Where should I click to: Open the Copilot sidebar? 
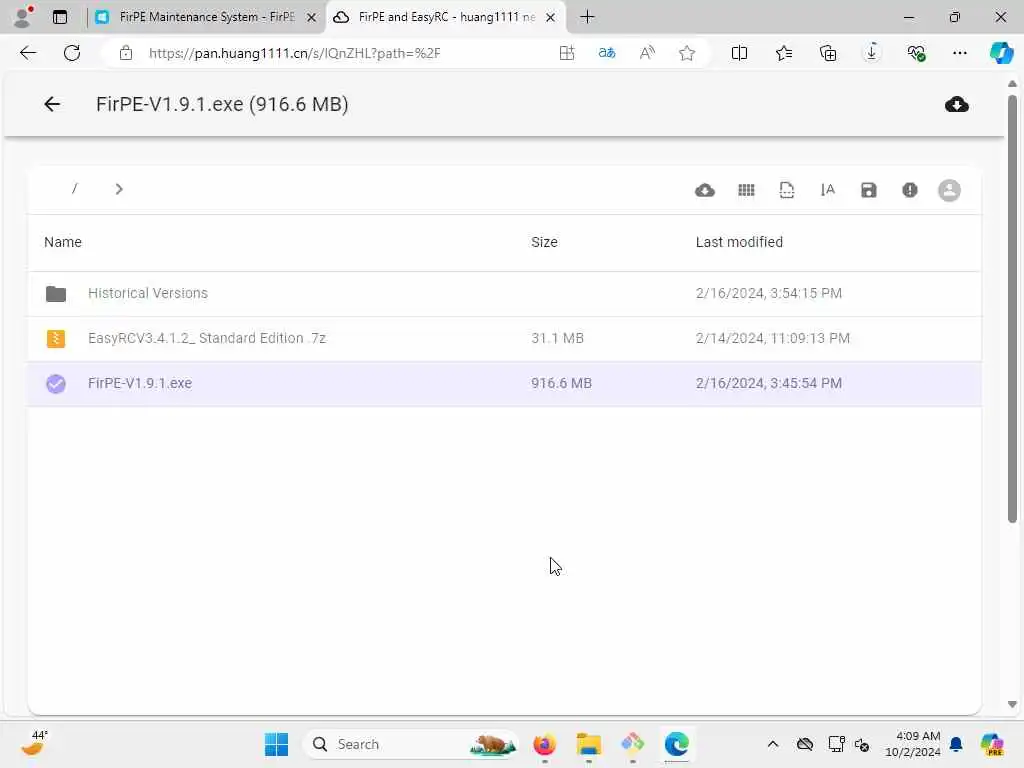(1001, 53)
